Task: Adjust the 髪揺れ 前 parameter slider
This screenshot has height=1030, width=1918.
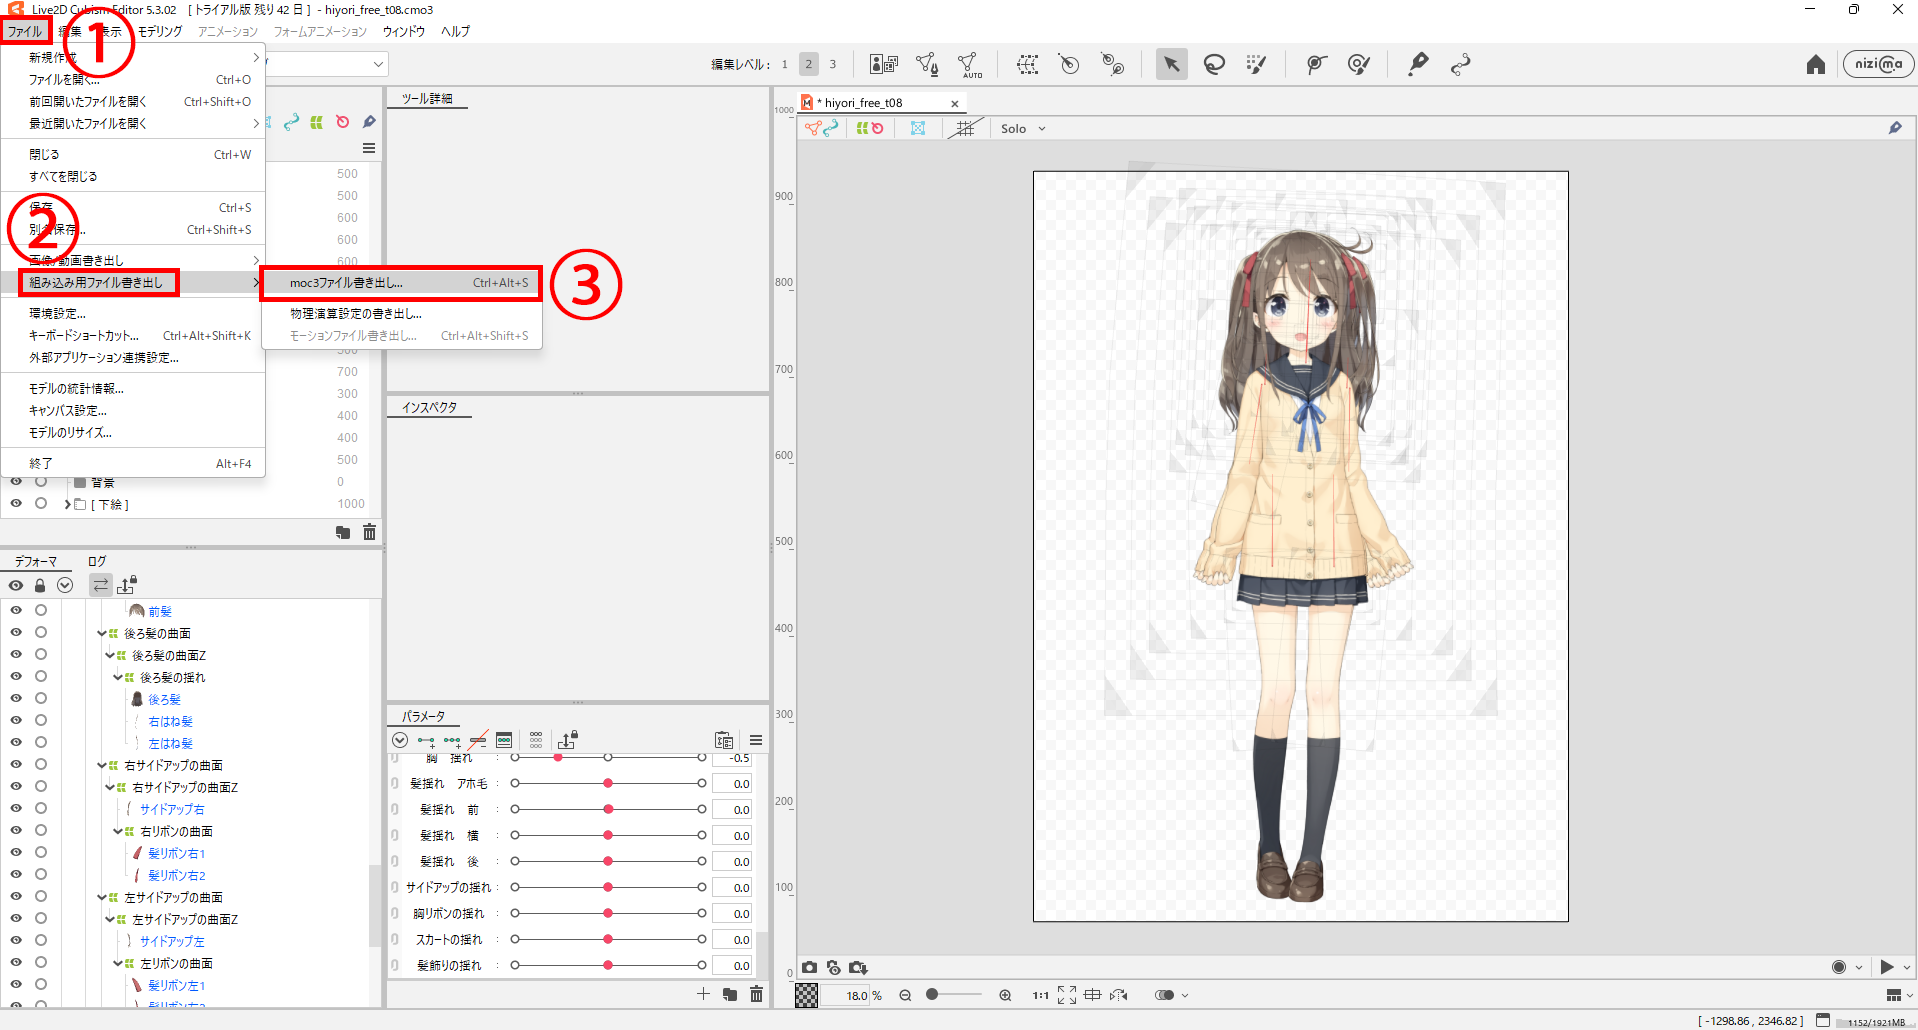Action: pos(608,809)
